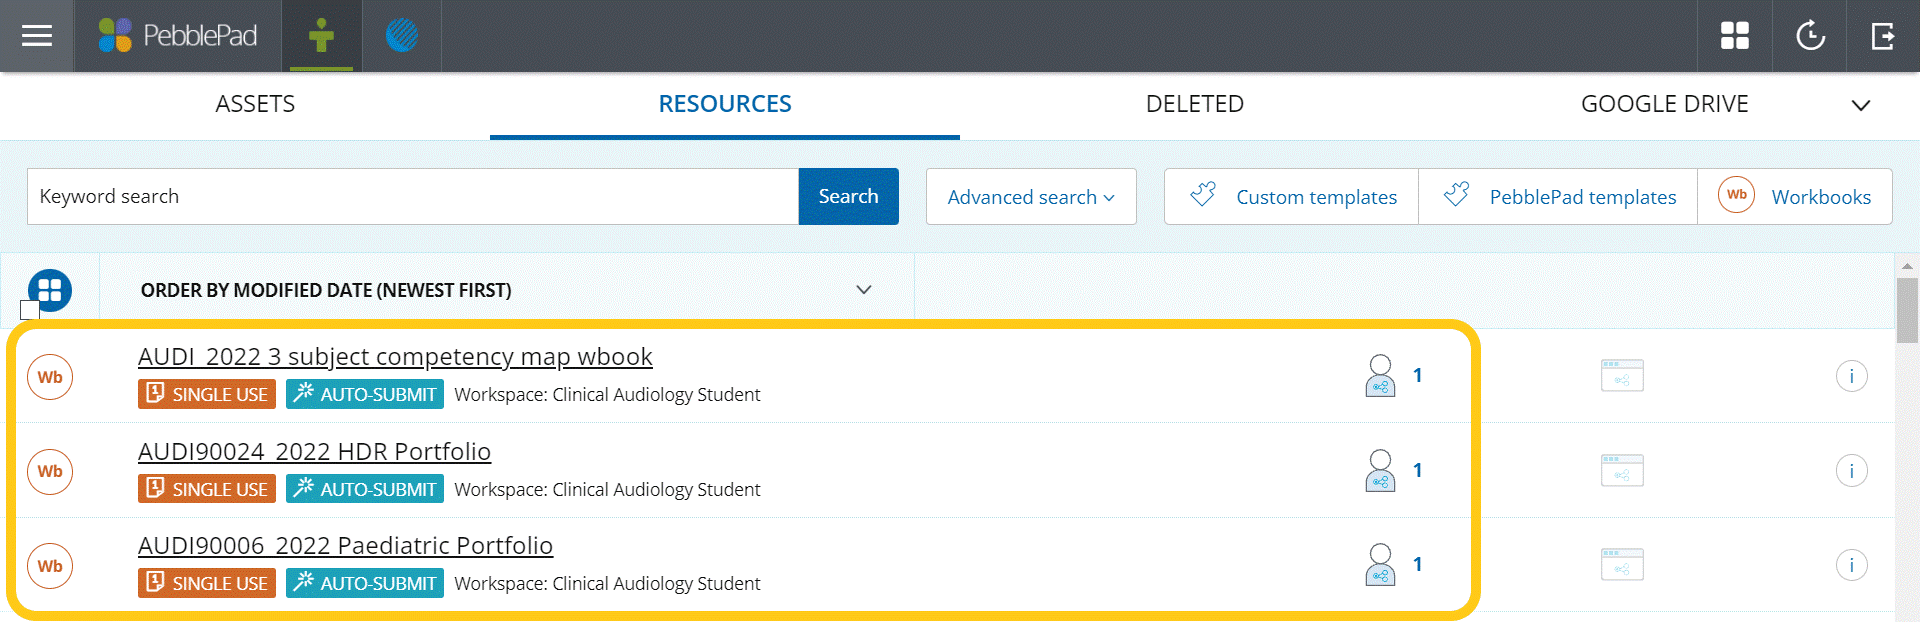Viewport: 1920px width, 622px height.
Task: Click Workspace text under Paediatric Portfolio
Action: point(607,584)
